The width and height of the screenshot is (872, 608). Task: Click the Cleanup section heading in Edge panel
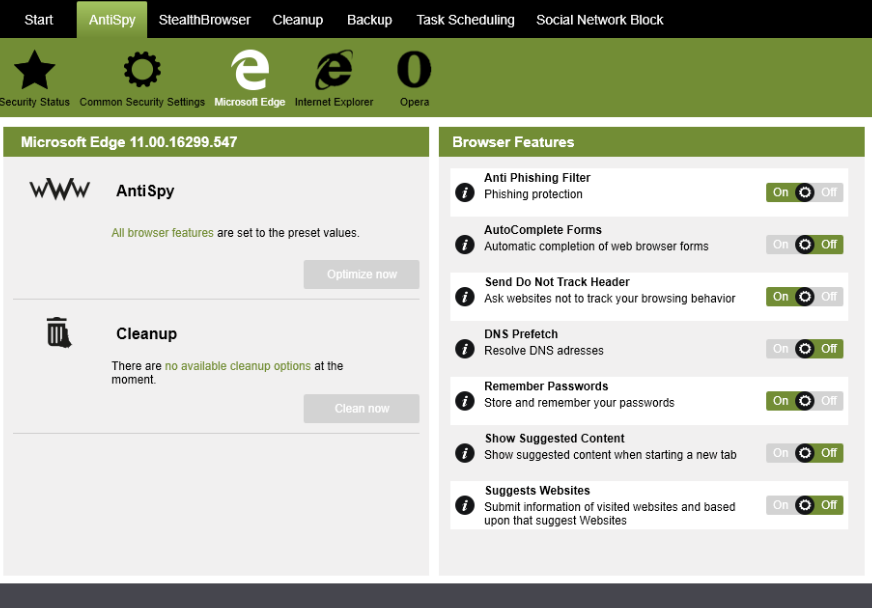pos(146,334)
